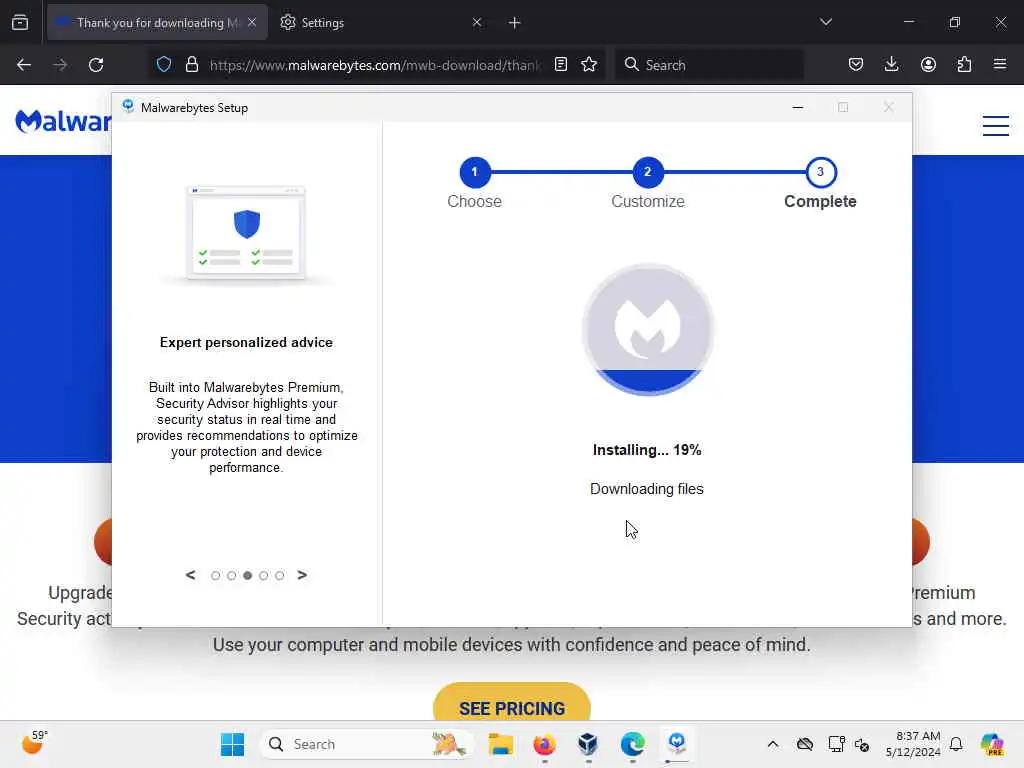
Task: Select the first carousel dot
Action: coord(216,575)
